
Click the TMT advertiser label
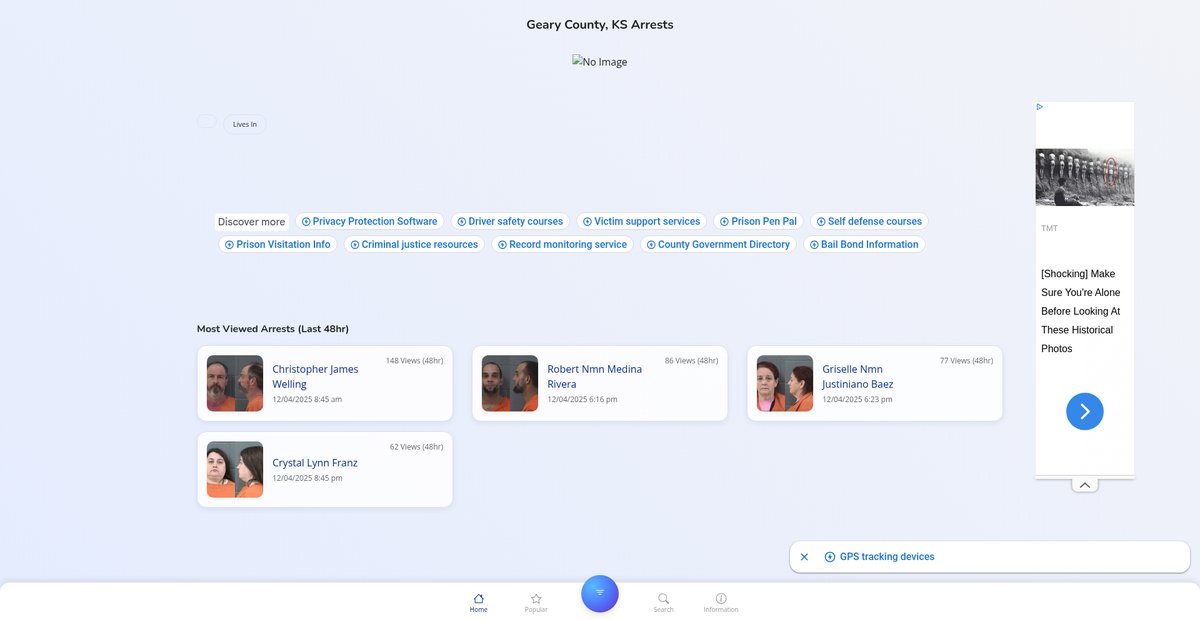[1049, 229]
